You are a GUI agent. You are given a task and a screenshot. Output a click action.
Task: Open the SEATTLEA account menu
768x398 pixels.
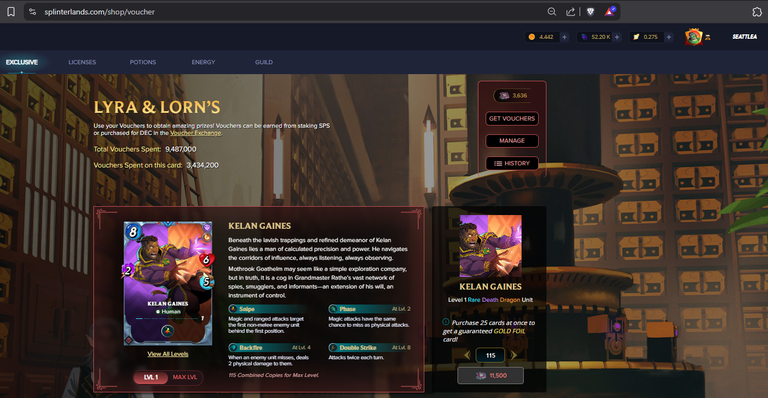(744, 37)
